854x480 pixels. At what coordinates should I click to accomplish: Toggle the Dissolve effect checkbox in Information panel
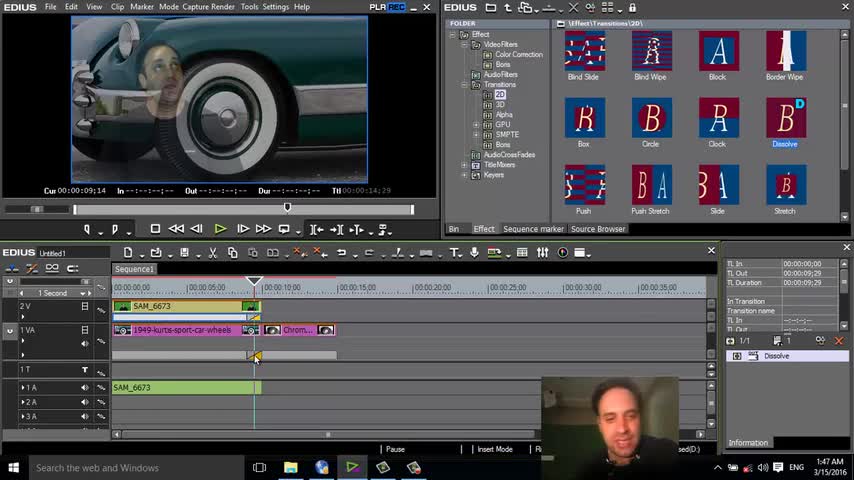738,356
